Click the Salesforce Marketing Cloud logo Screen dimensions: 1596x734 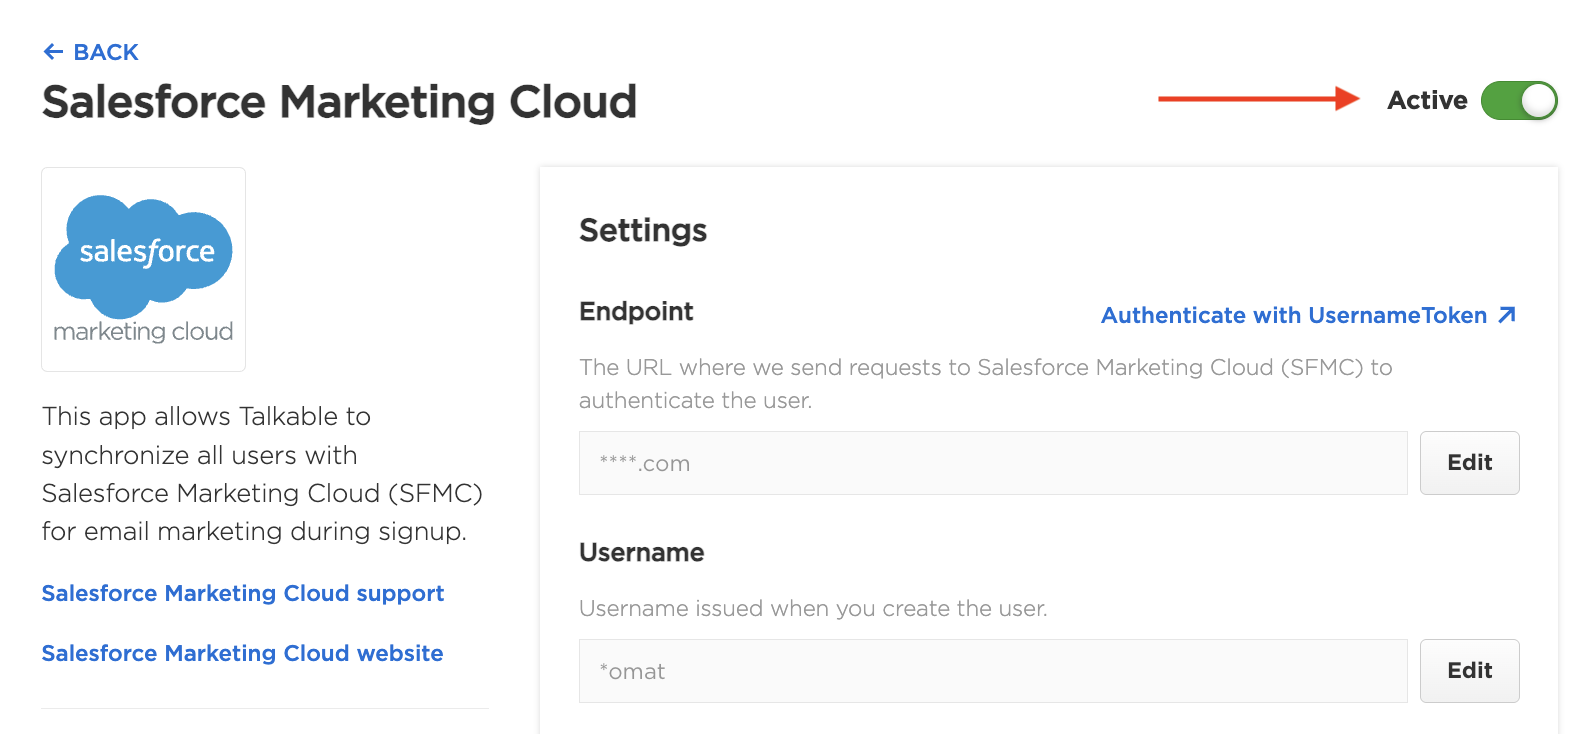click(x=143, y=269)
